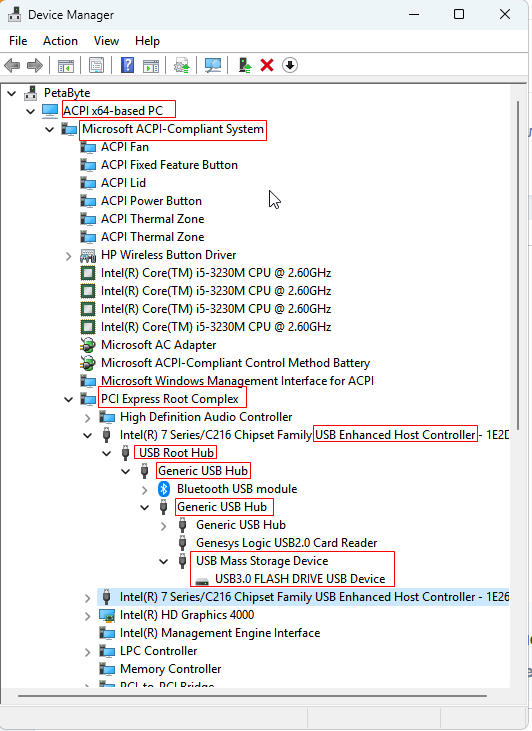
Task: Click Scan for hardware changes icon
Action: pyautogui.click(x=213, y=65)
